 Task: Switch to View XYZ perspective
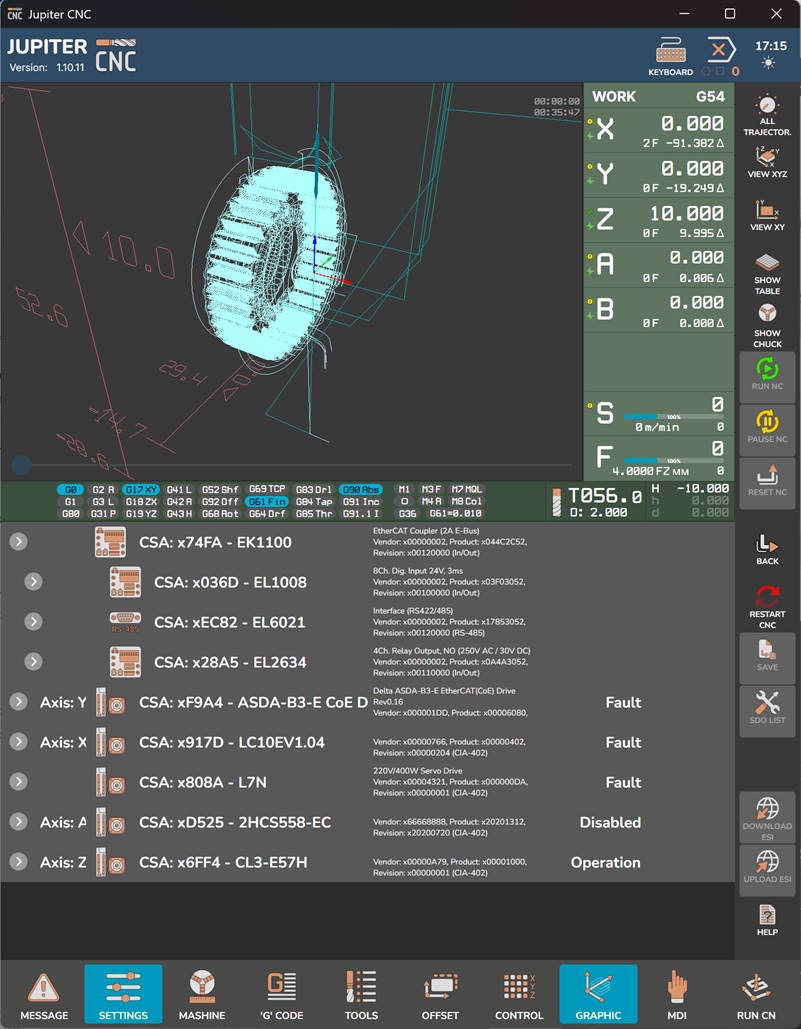pos(767,162)
